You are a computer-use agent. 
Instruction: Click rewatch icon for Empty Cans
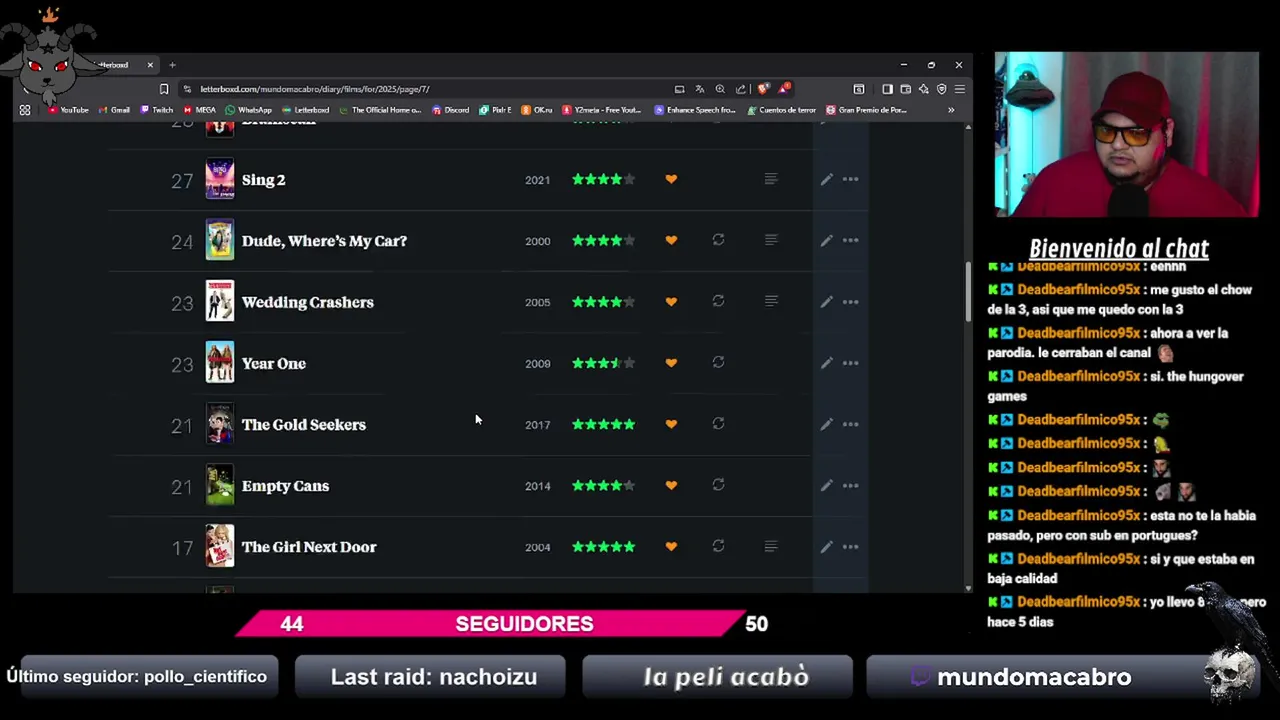(x=718, y=485)
